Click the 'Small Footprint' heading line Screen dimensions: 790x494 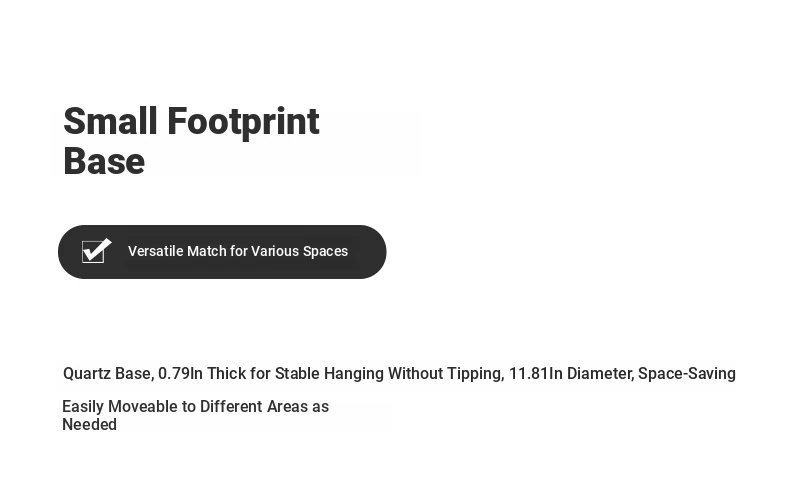tap(191, 121)
